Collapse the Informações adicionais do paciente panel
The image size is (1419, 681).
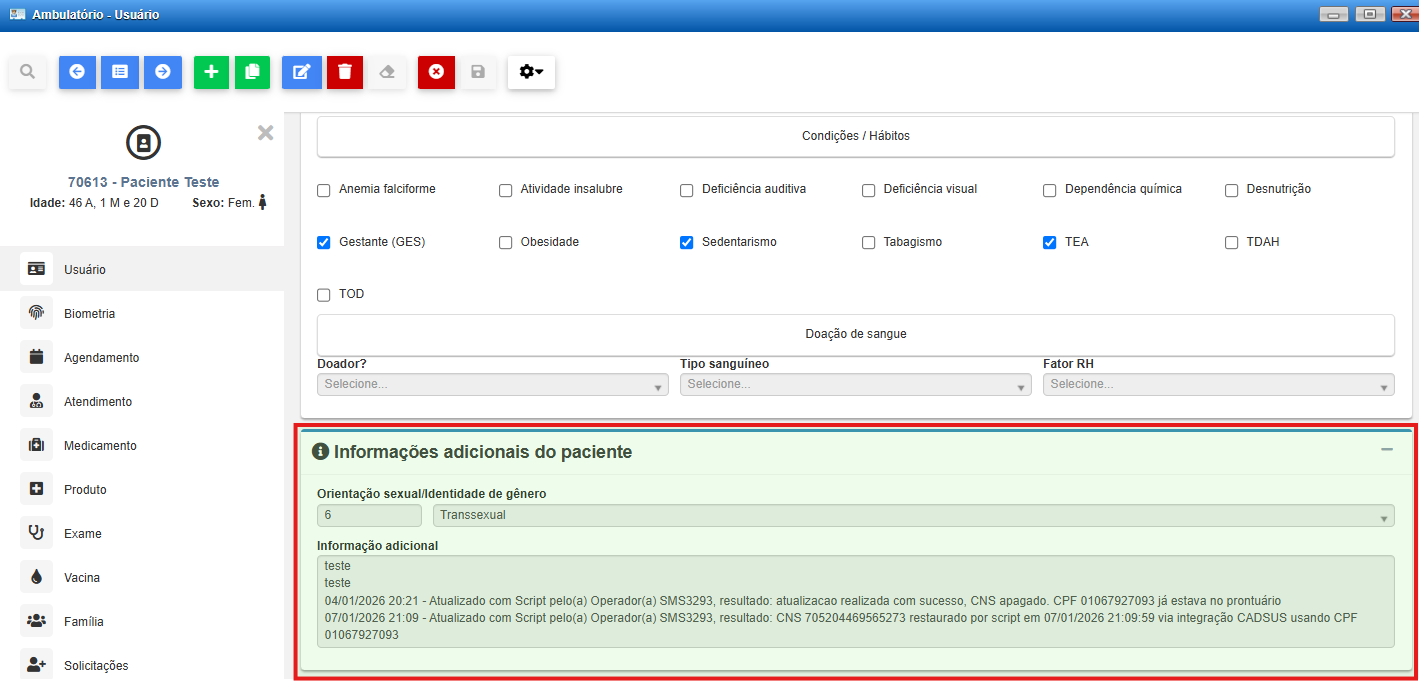pos(1387,450)
